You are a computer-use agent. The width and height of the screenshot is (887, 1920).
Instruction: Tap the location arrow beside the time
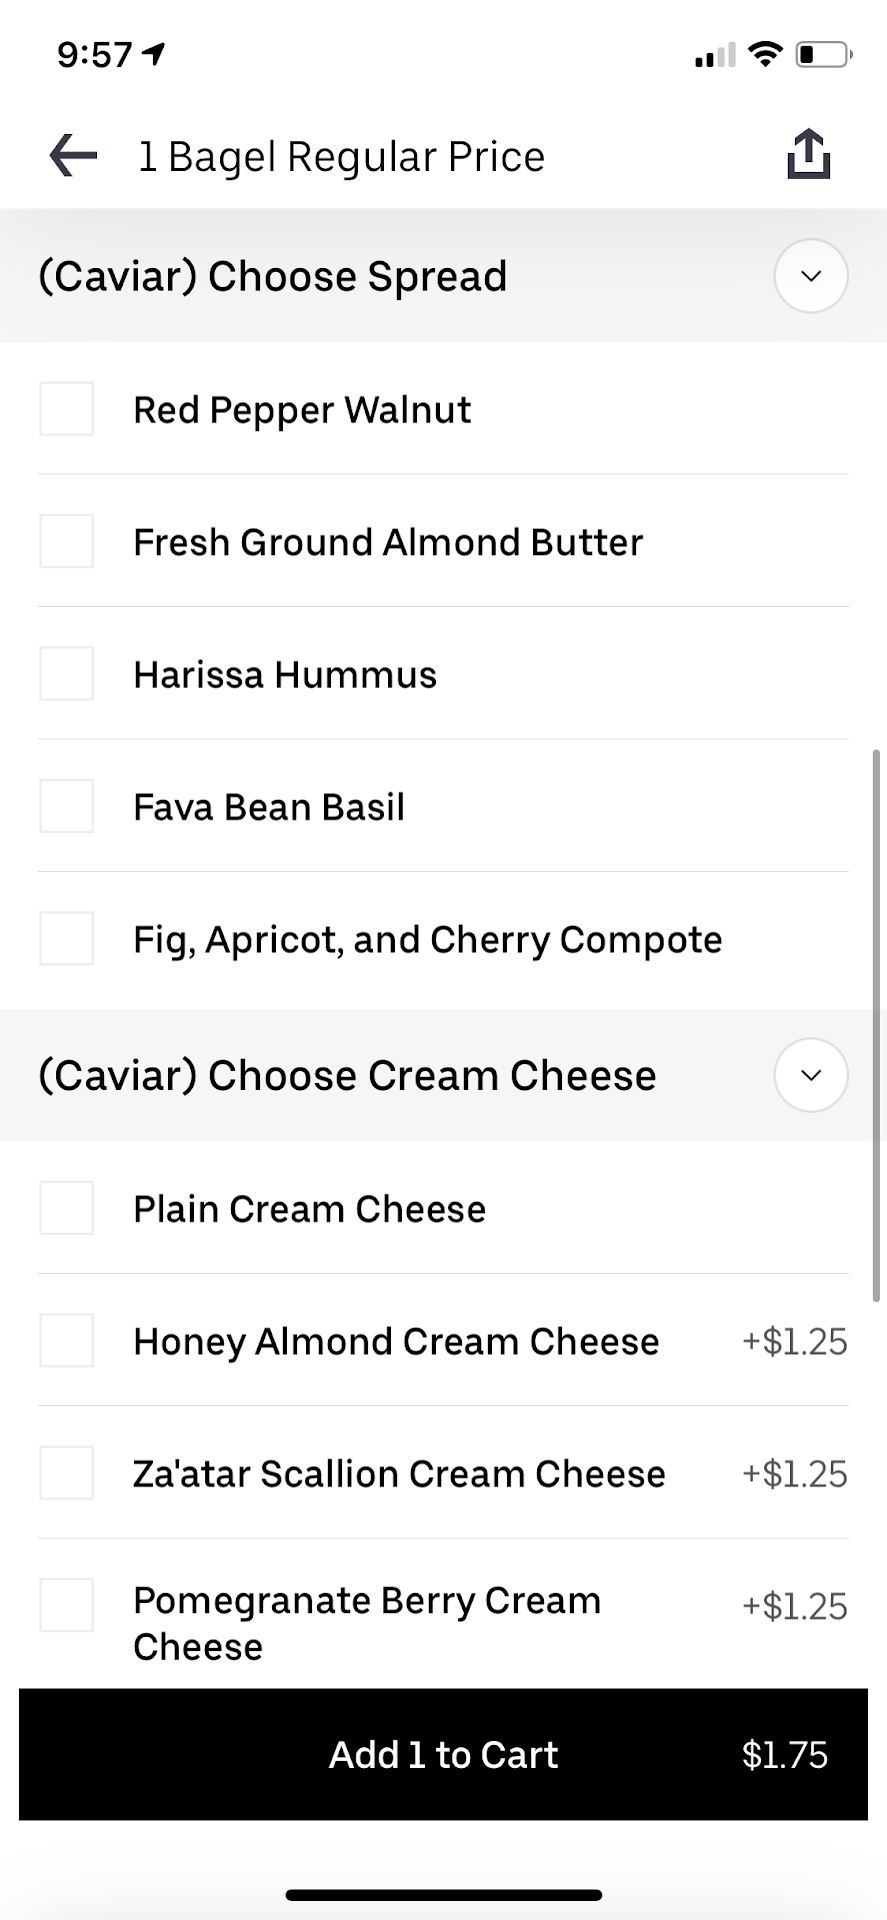coord(154,54)
